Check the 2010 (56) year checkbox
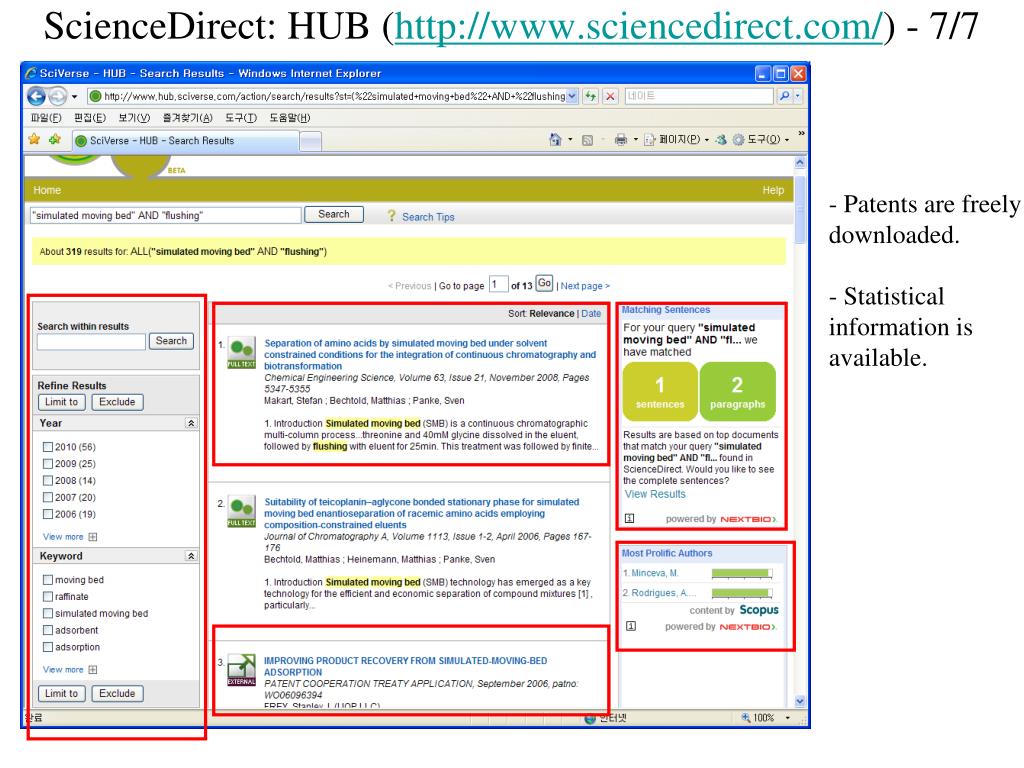The width and height of the screenshot is (1024, 768). pos(48,447)
